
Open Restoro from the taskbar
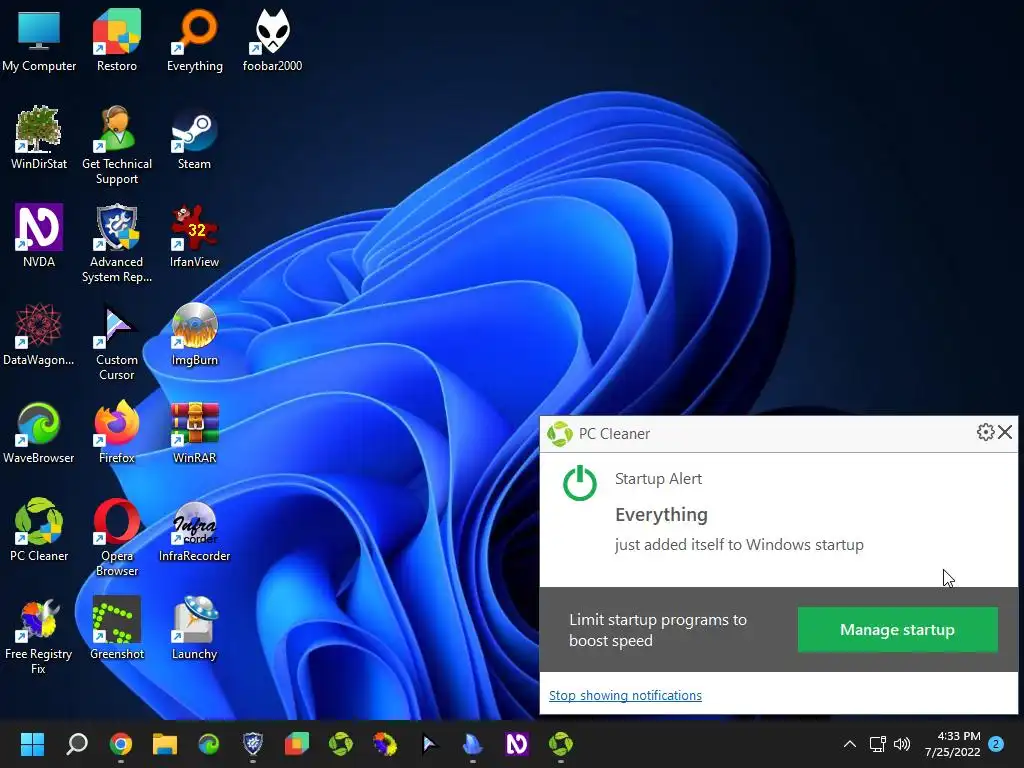(296, 744)
